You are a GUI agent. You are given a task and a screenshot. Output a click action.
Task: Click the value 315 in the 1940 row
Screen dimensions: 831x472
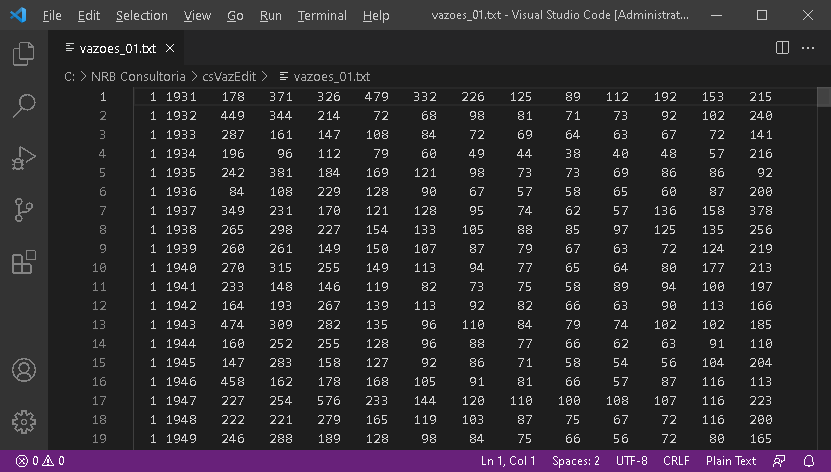[x=280, y=268]
